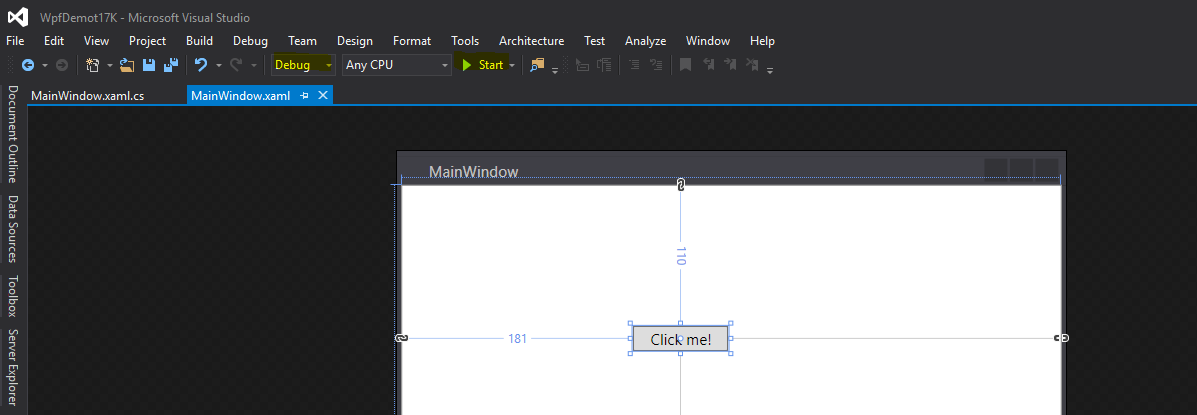Open the Architecture menu

[x=531, y=41]
